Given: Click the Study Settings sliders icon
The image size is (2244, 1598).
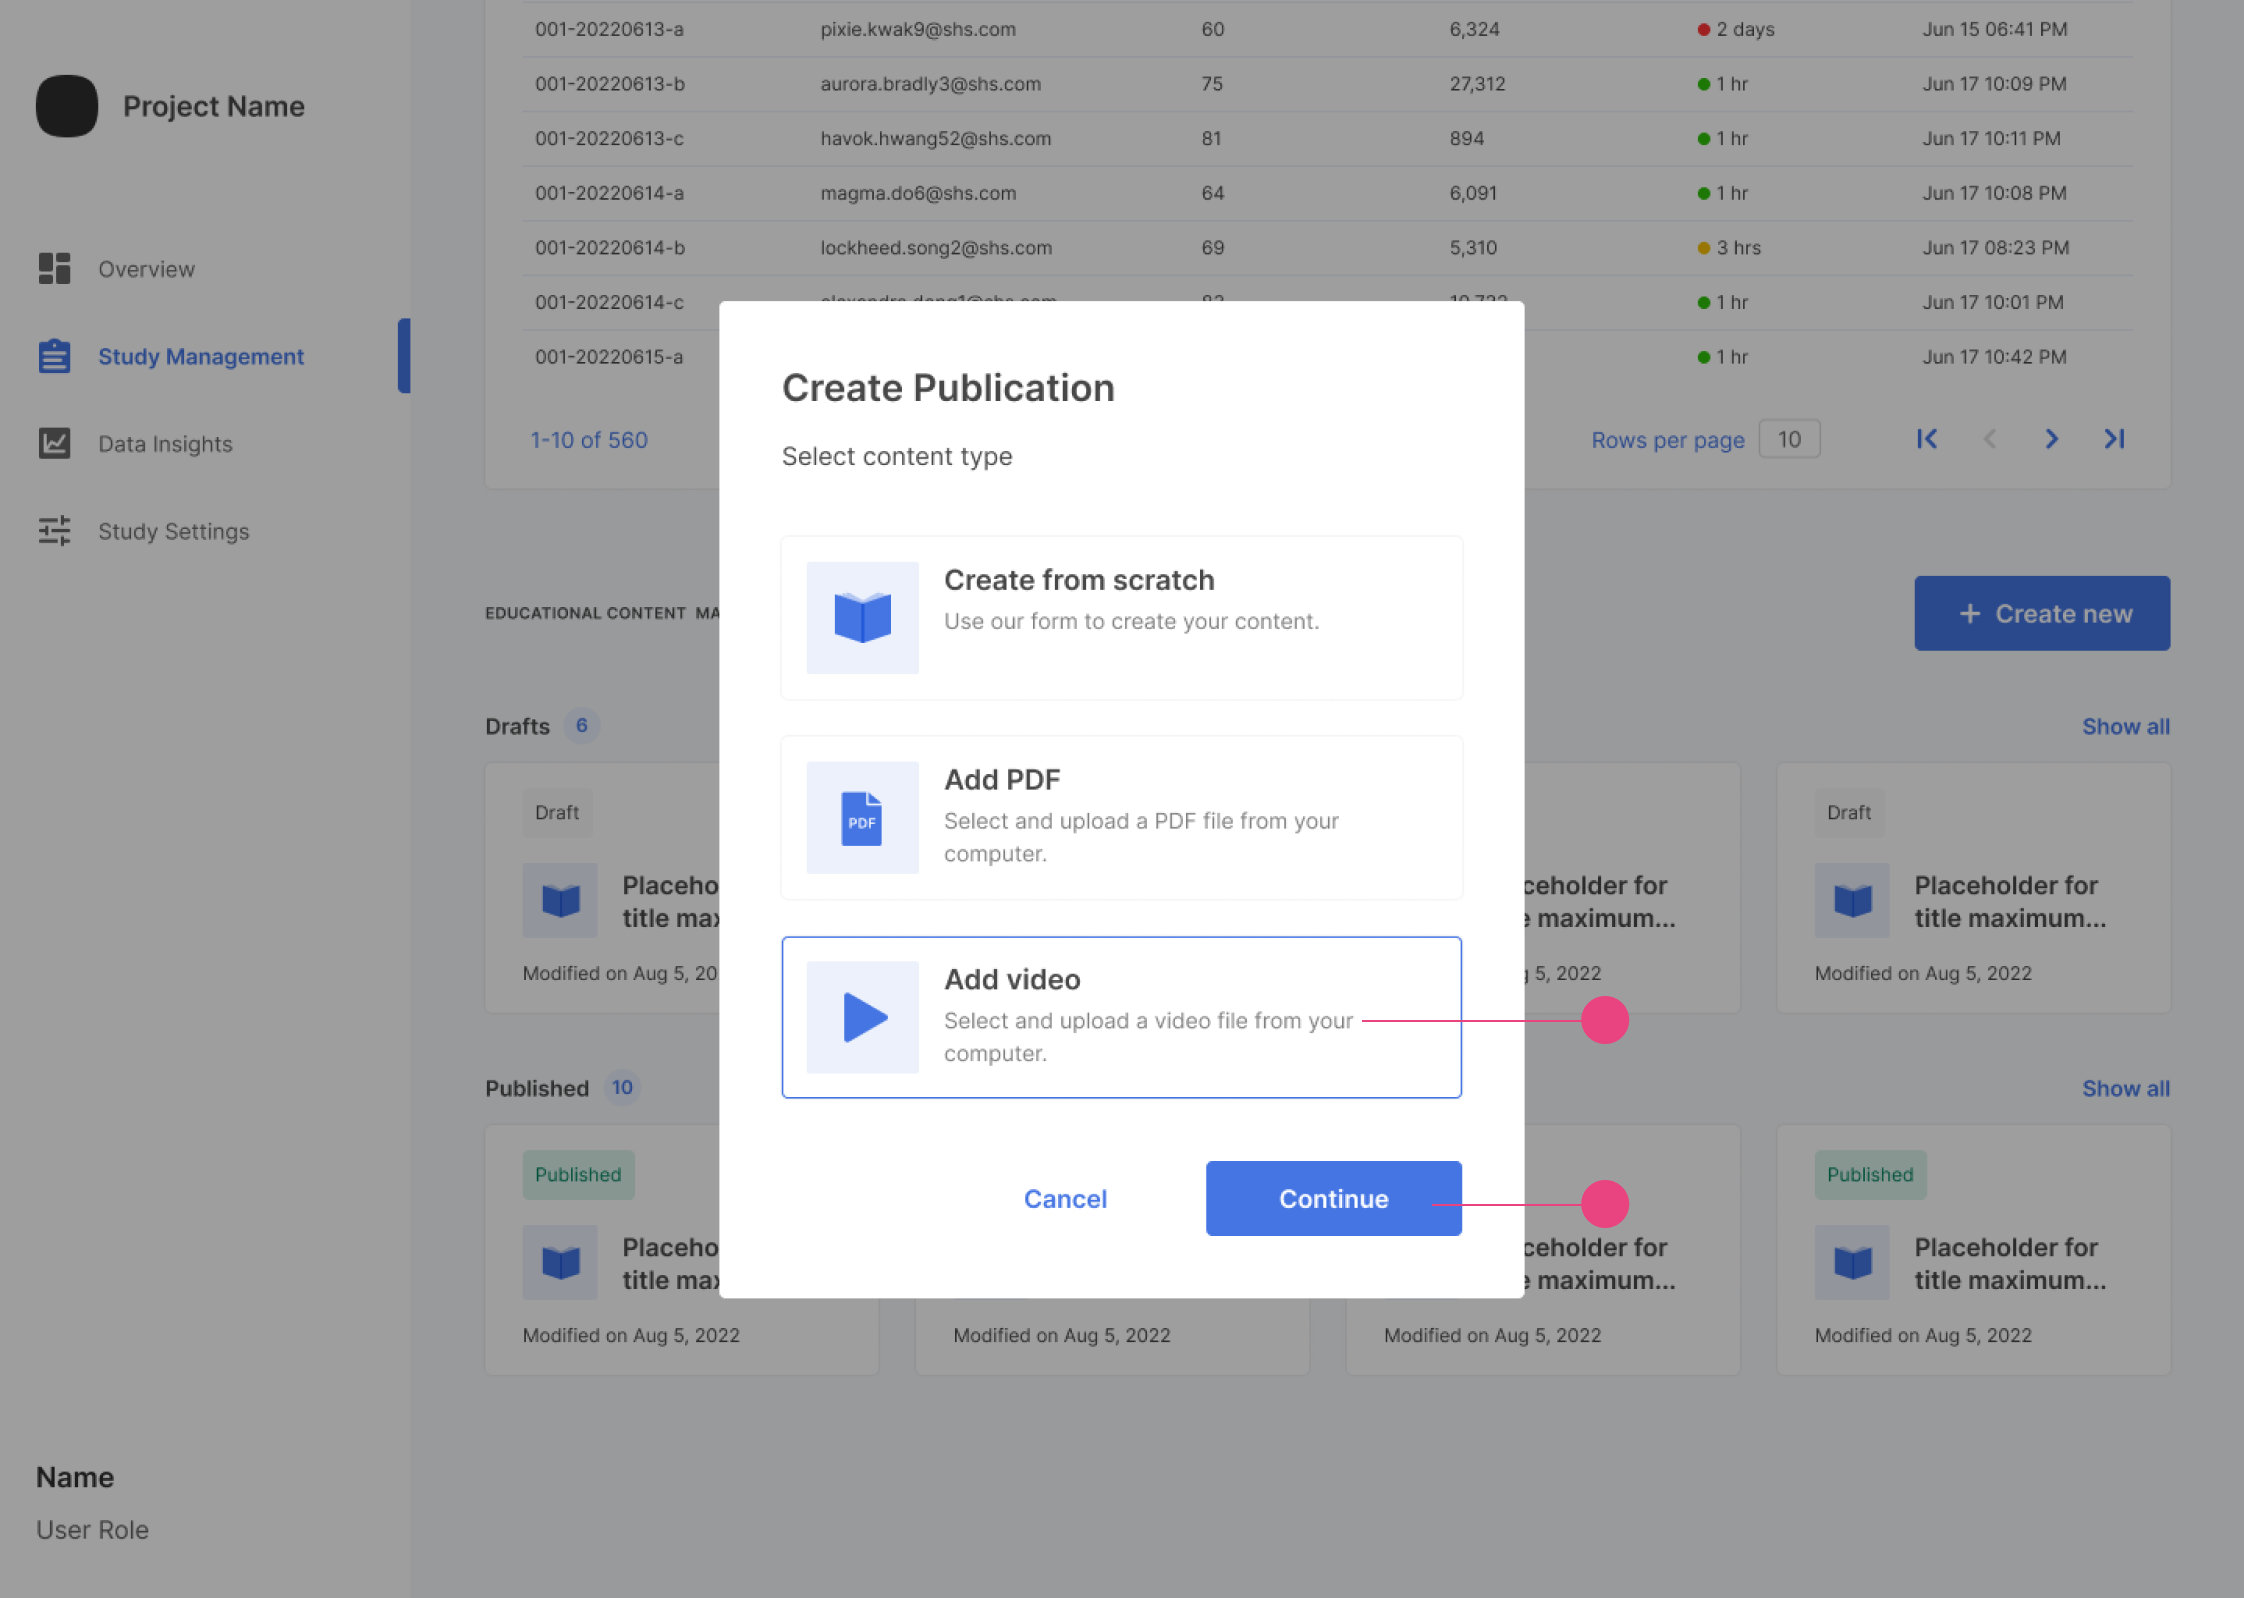Looking at the screenshot, I should tap(54, 530).
